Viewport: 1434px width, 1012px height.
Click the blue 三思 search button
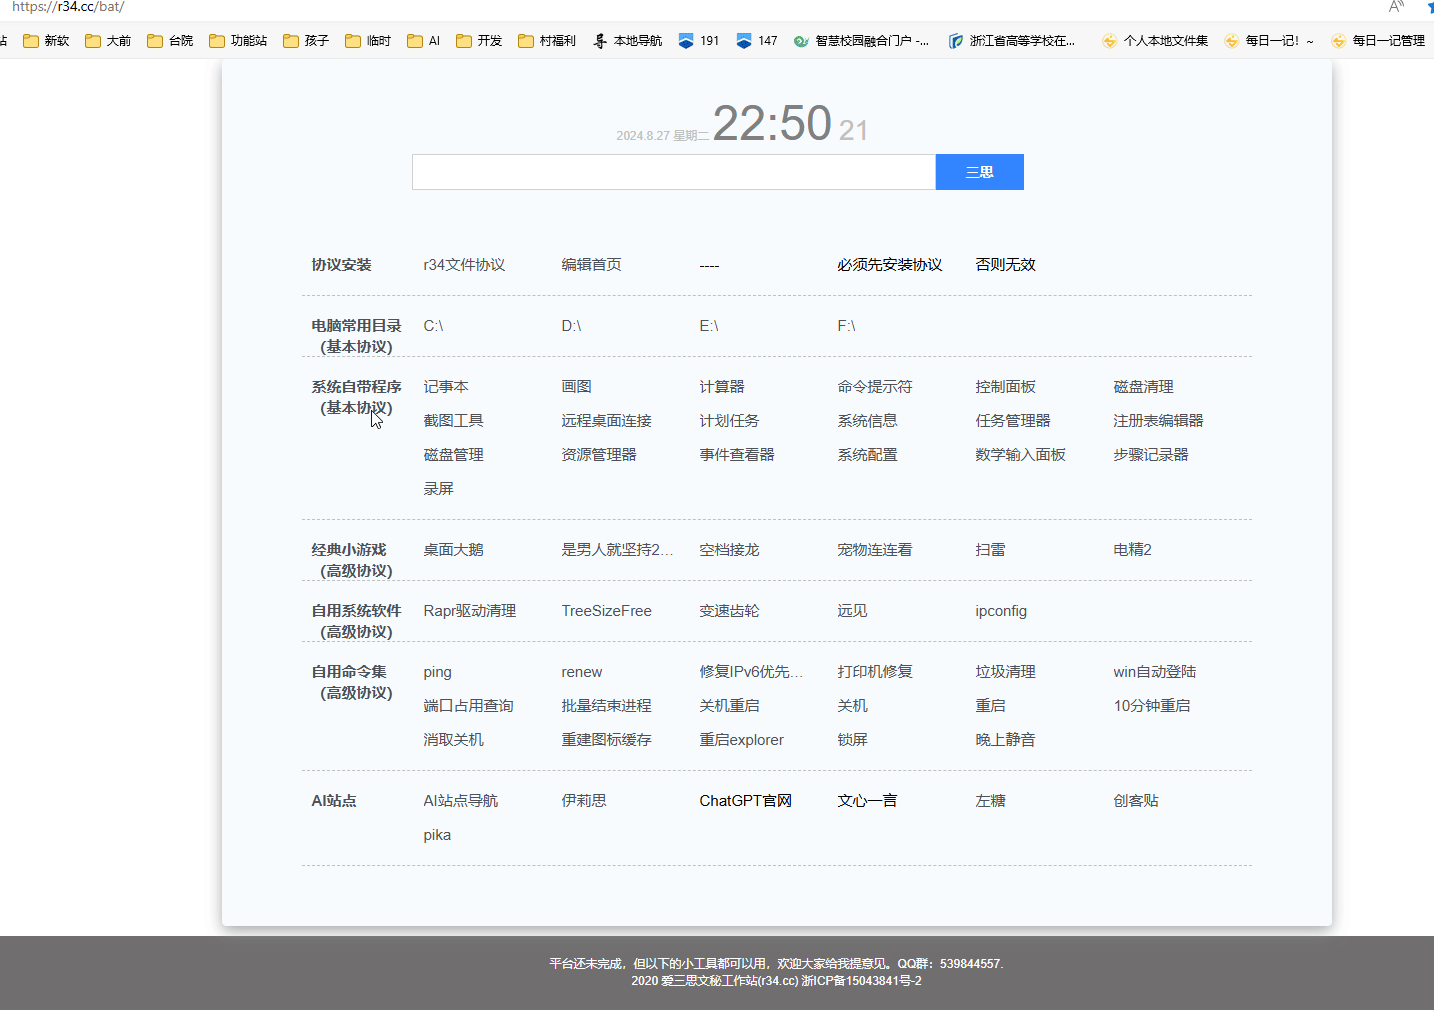coord(979,172)
